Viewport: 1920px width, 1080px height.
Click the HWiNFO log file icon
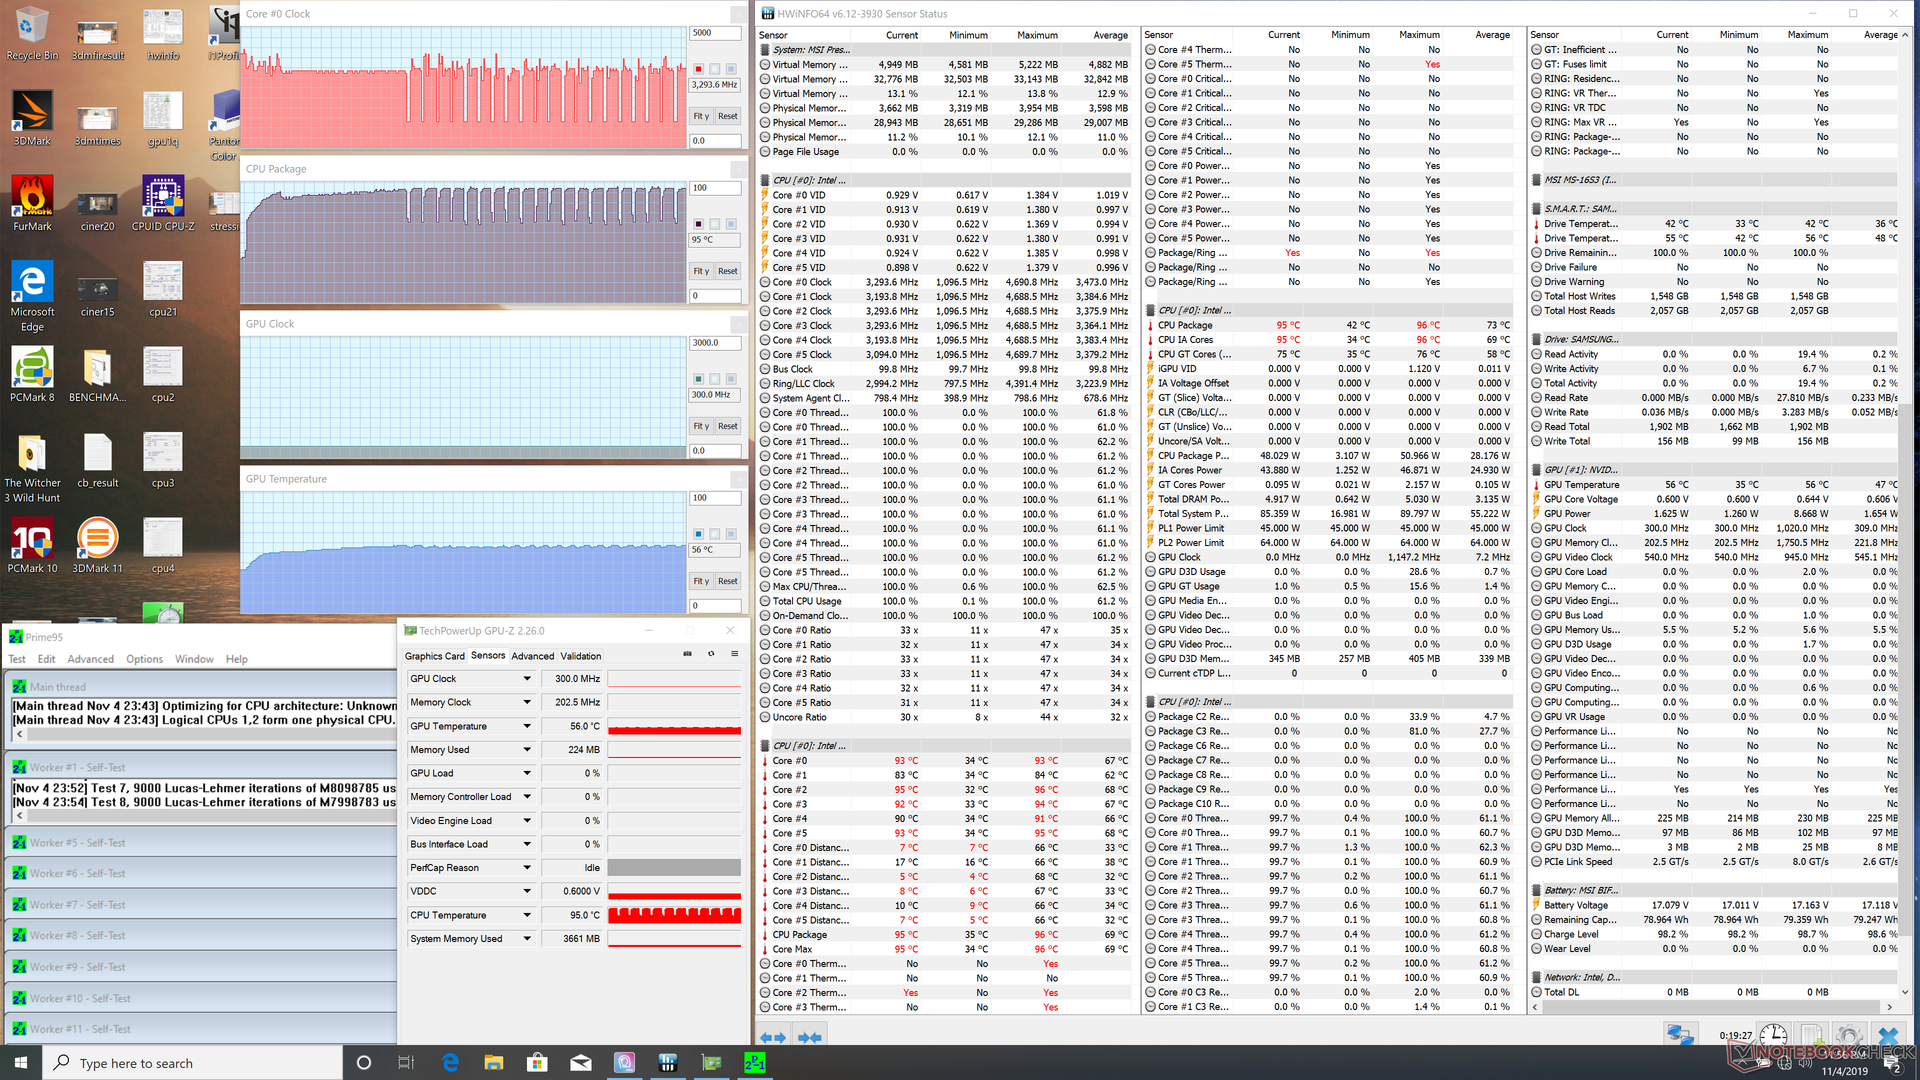click(1811, 1035)
